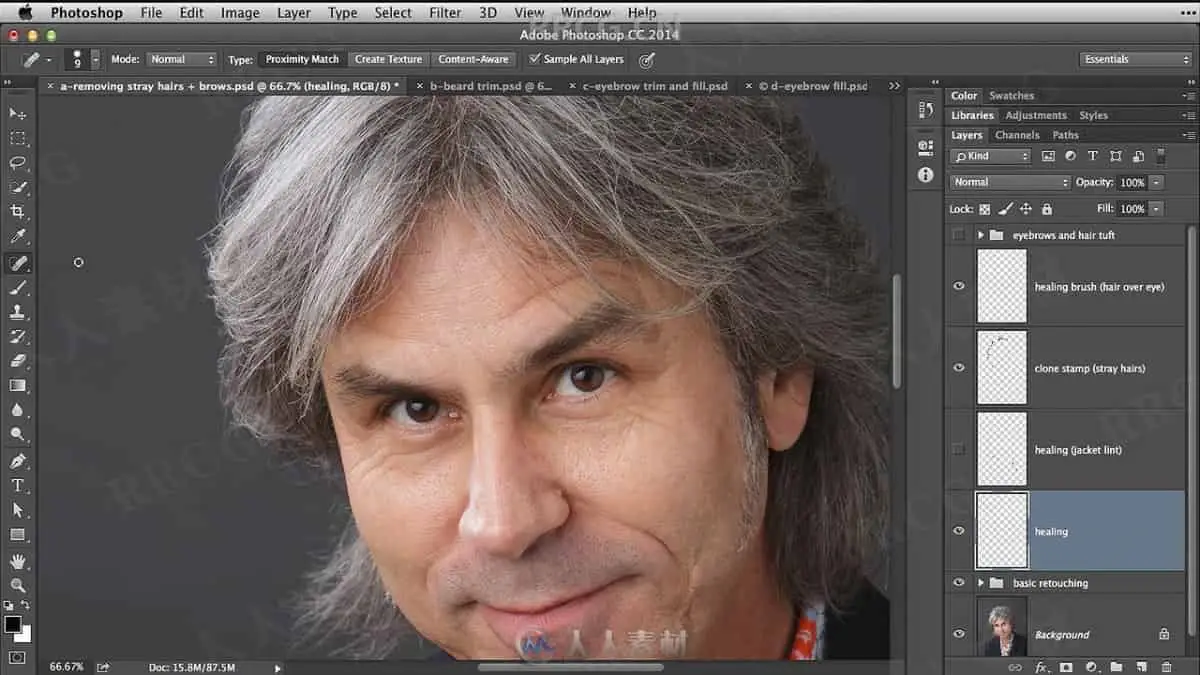Hide the selected 'healing' layer
The image size is (1200, 675).
tap(959, 531)
